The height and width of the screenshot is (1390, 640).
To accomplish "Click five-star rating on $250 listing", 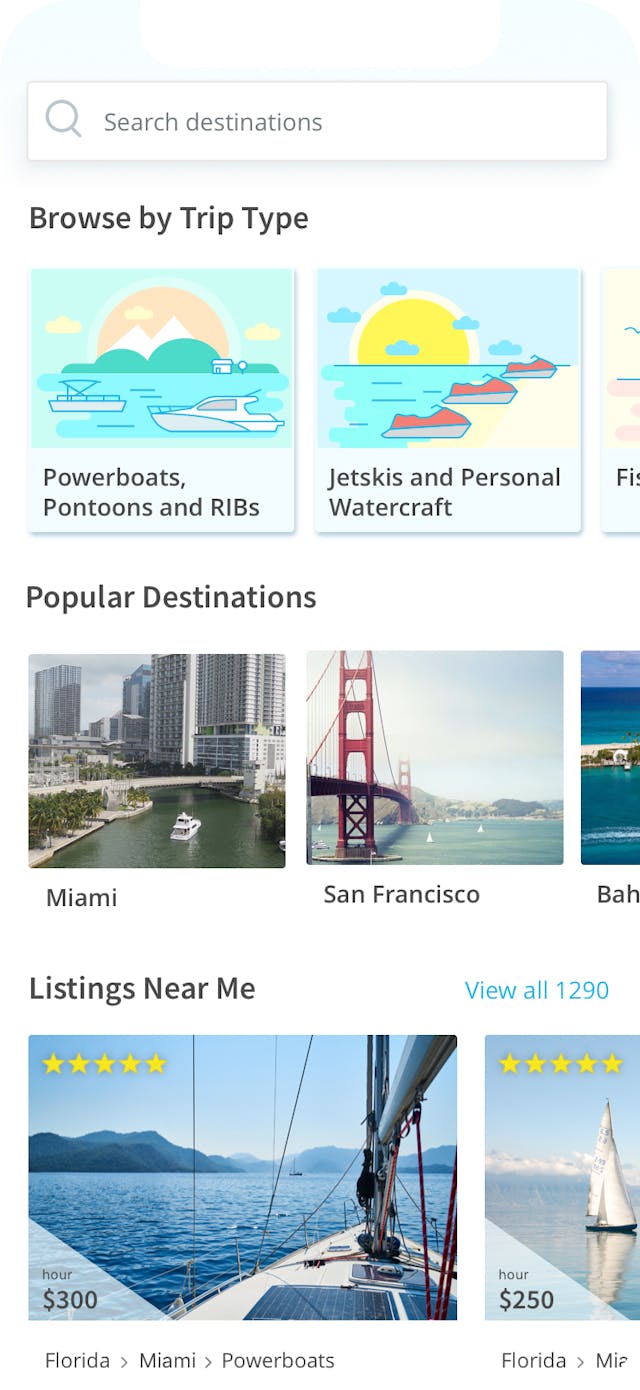I will pos(560,1063).
